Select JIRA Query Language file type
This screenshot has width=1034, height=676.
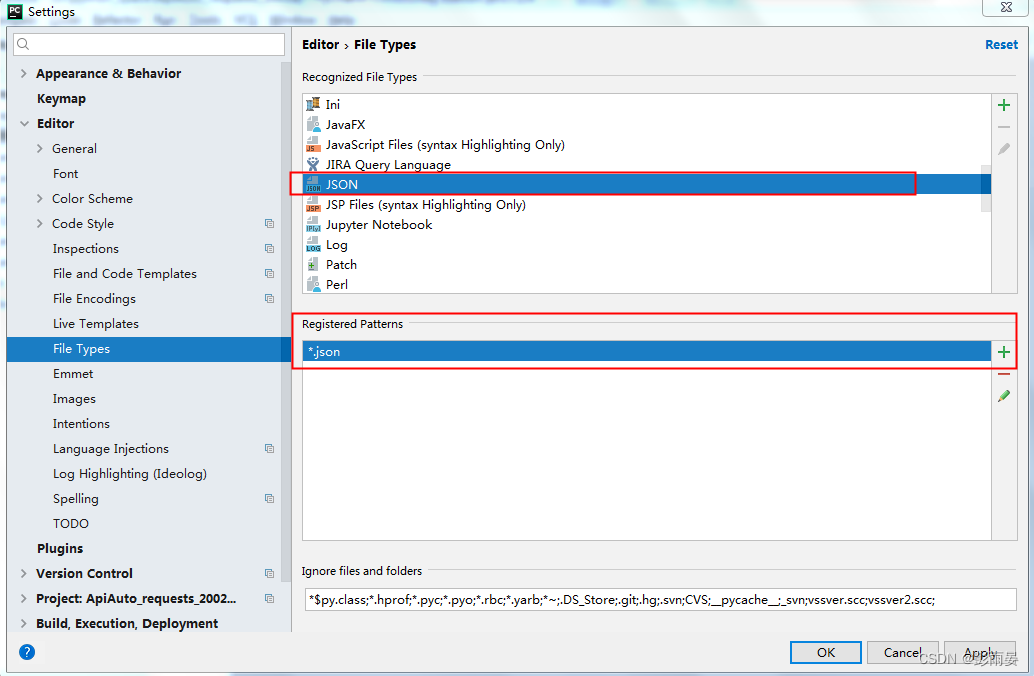tap(388, 165)
